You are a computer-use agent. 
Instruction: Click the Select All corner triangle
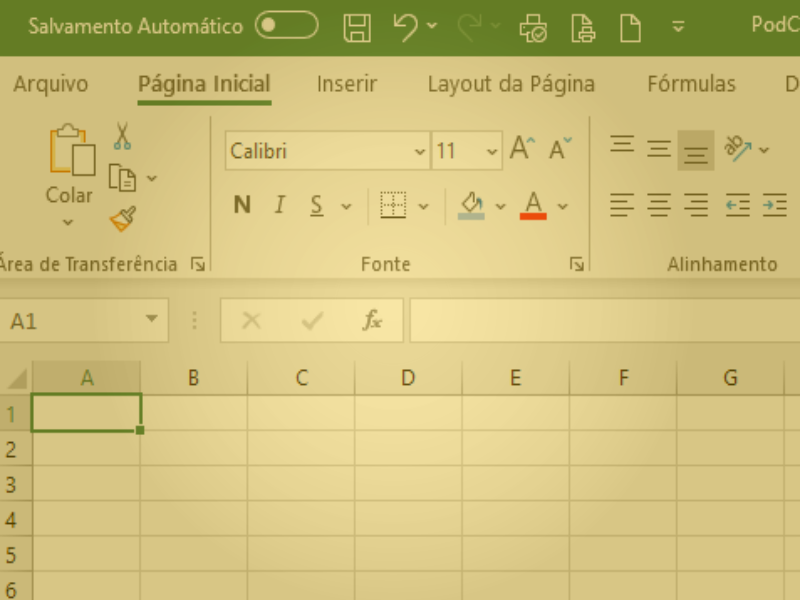(16, 378)
